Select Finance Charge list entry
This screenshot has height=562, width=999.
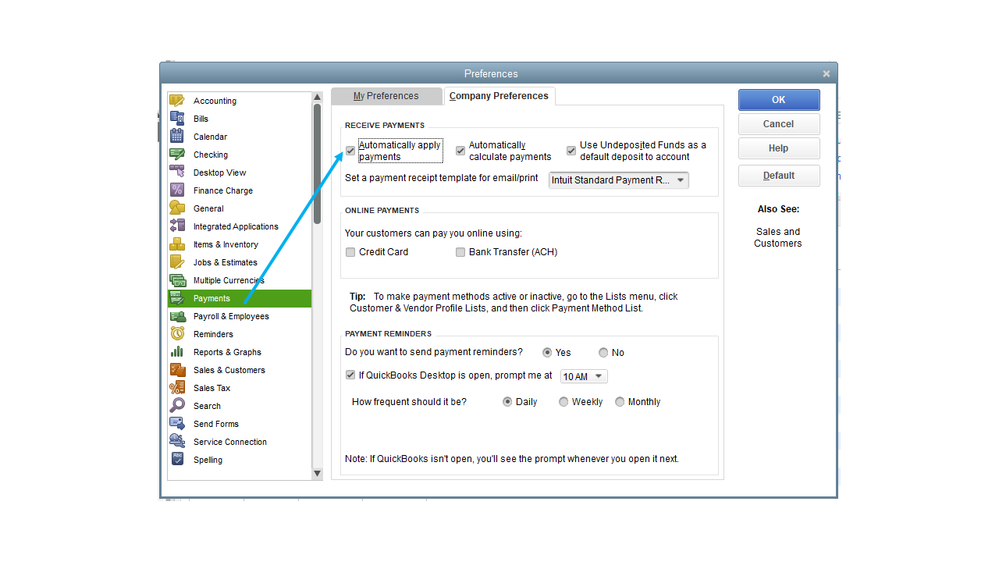[240, 191]
